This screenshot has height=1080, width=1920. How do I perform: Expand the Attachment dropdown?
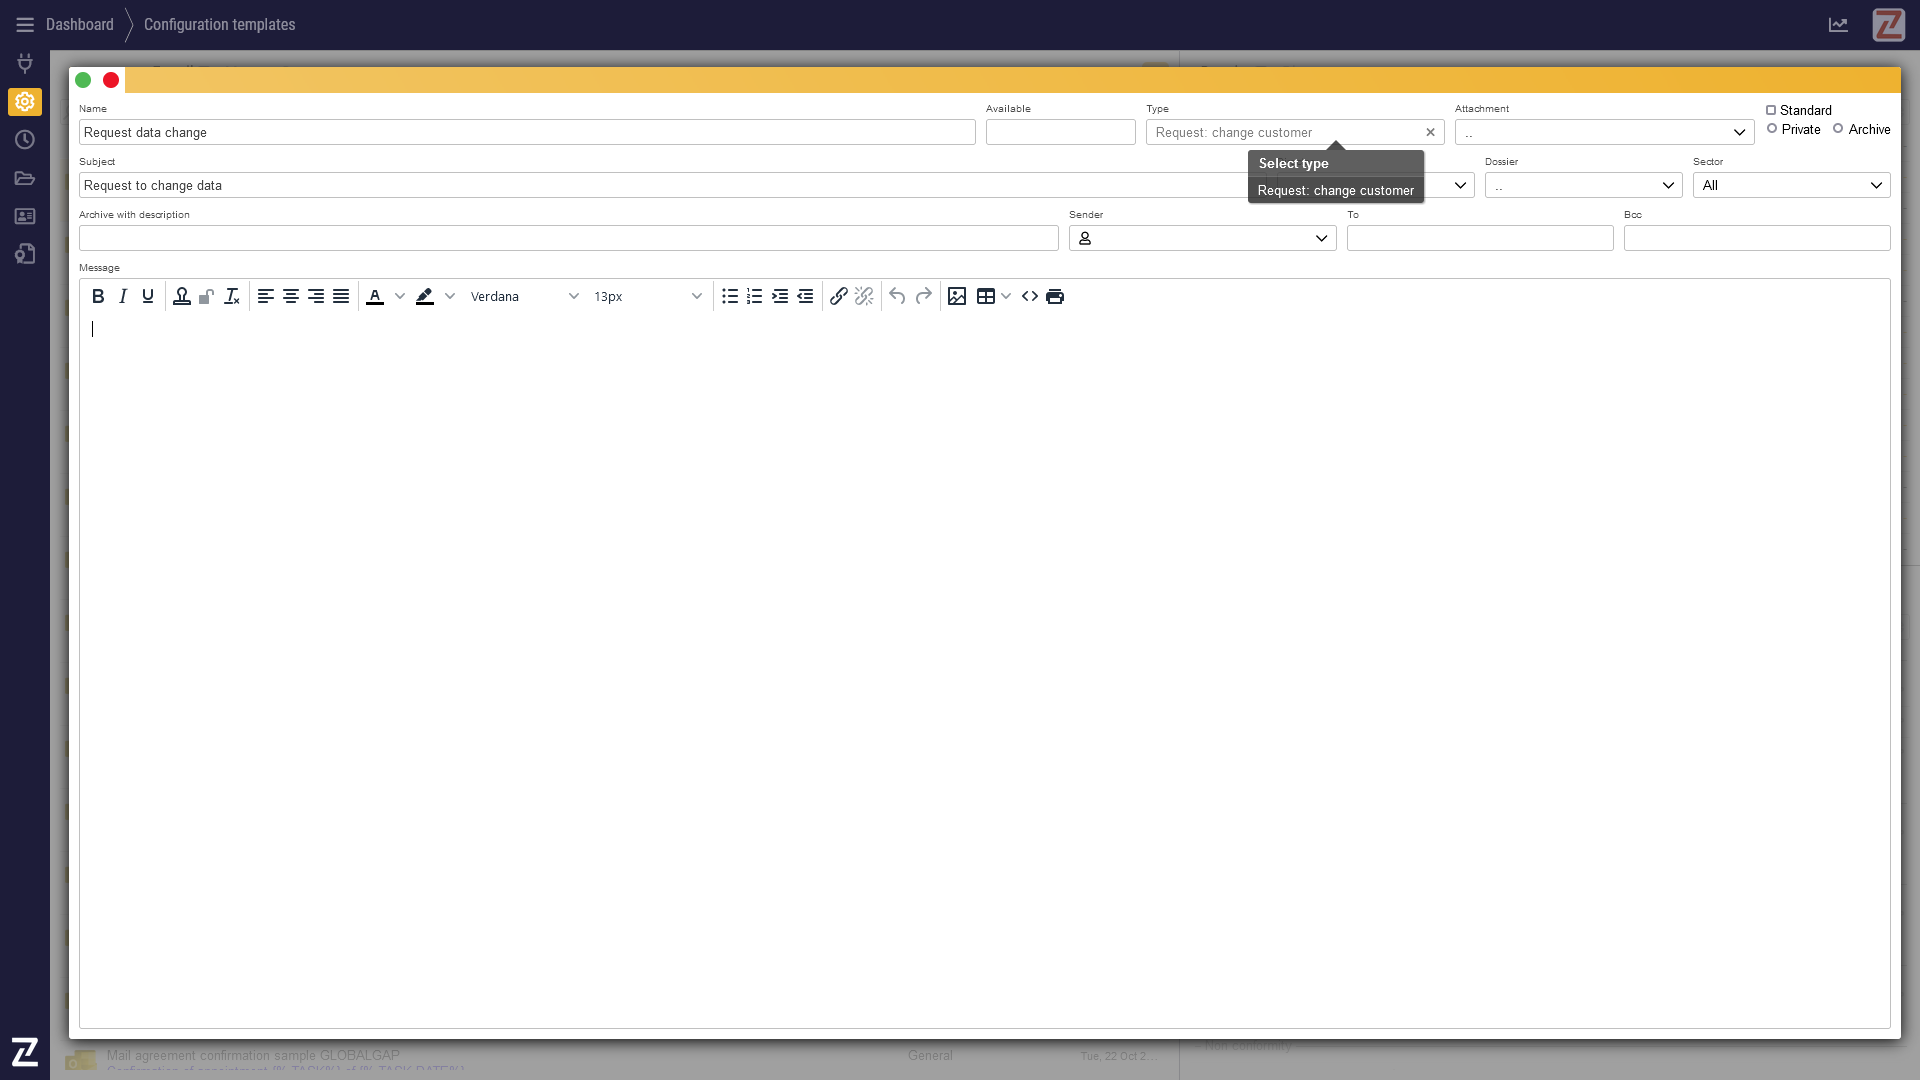point(1604,132)
